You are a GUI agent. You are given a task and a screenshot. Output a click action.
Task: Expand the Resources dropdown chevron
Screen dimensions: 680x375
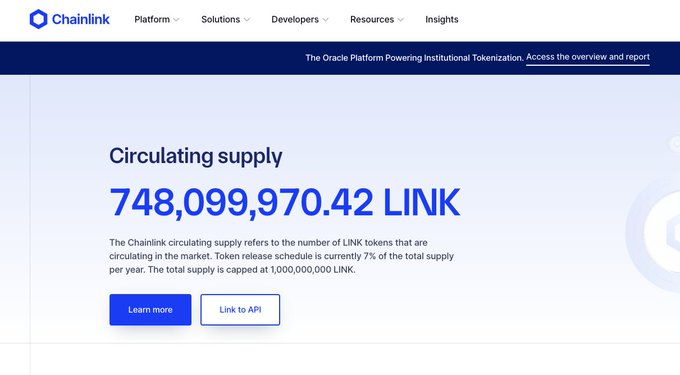[x=401, y=20]
